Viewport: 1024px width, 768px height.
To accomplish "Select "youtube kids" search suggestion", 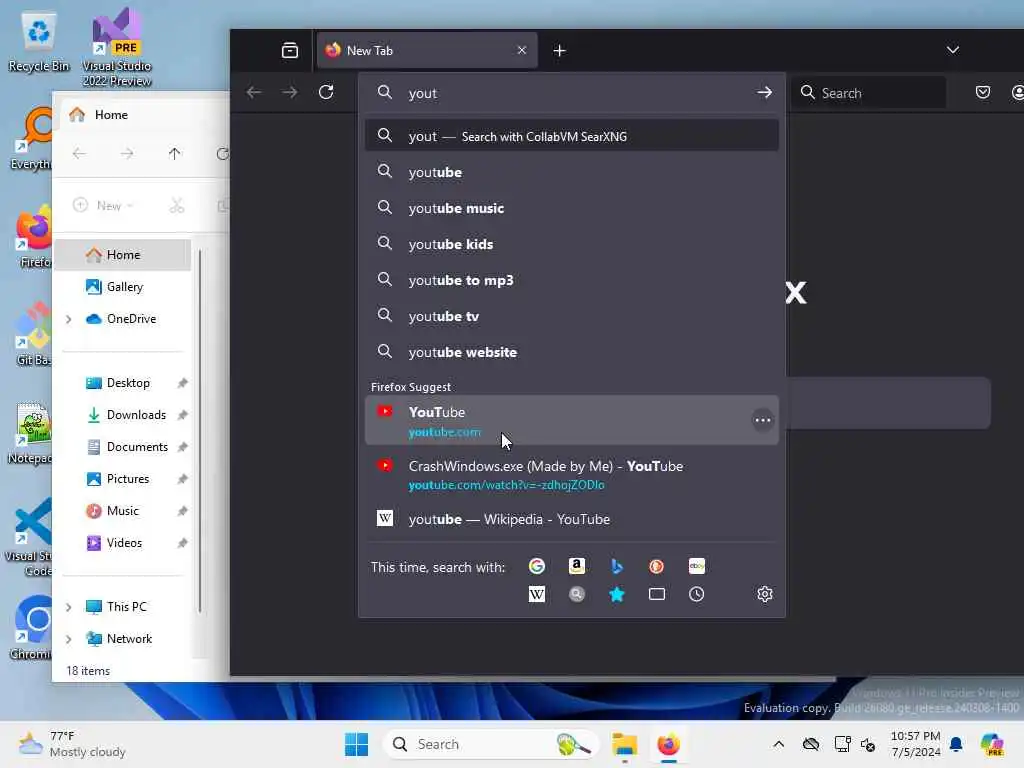I will pos(571,244).
